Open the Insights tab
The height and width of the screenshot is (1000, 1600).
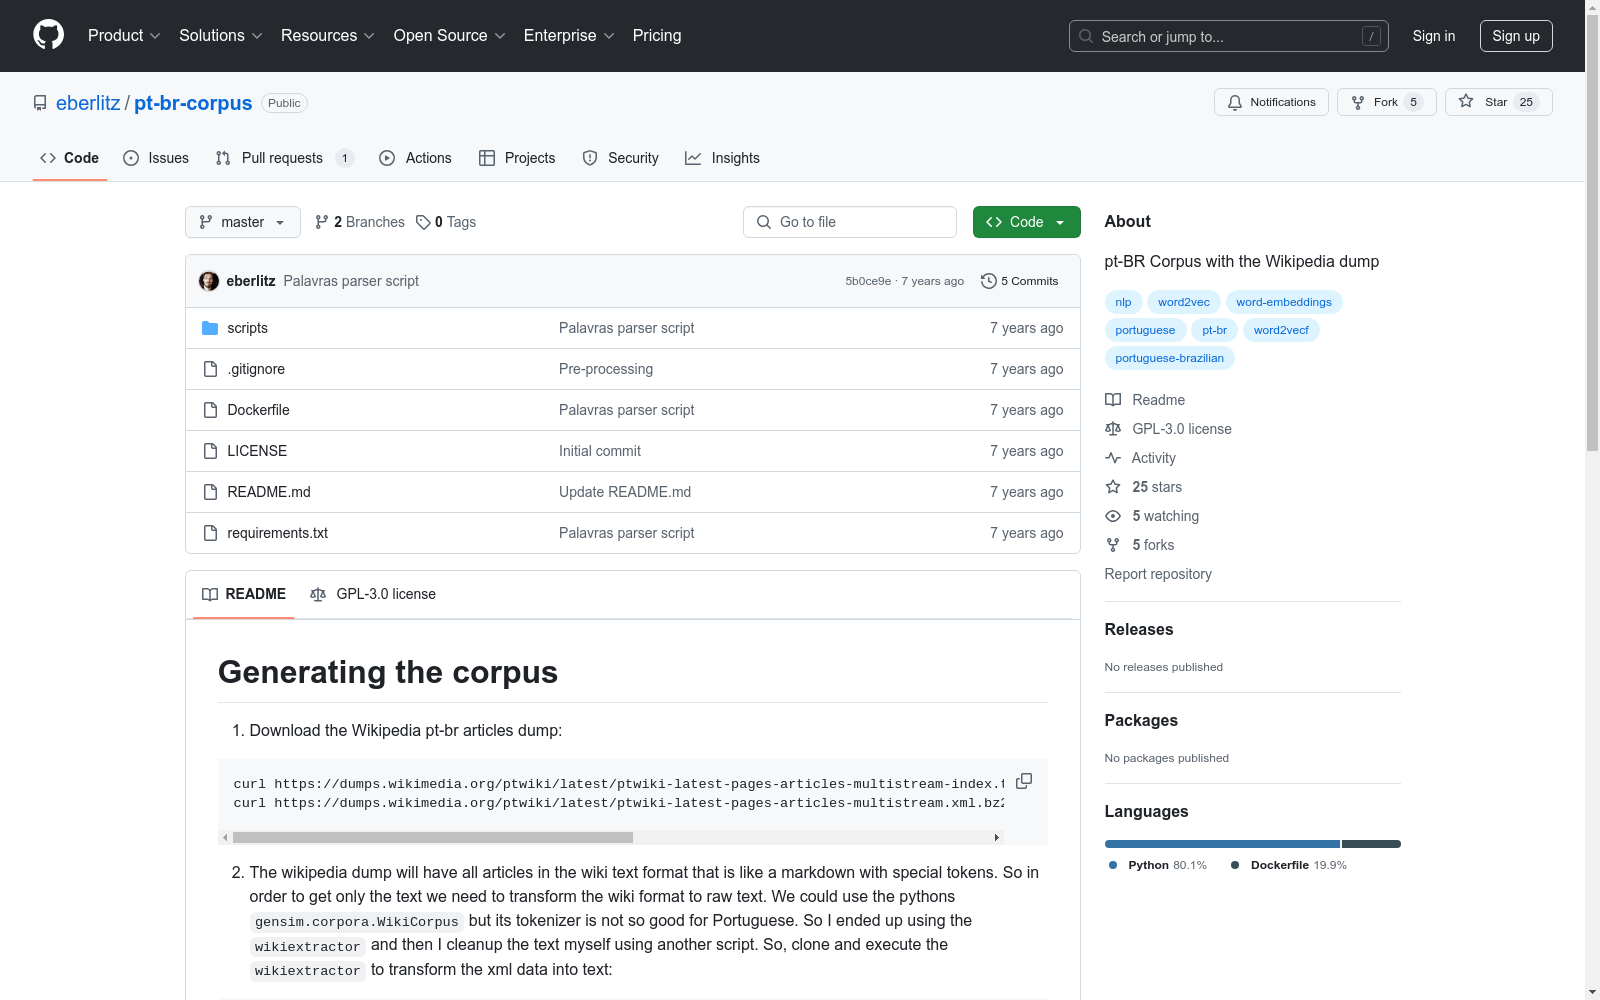pyautogui.click(x=722, y=158)
